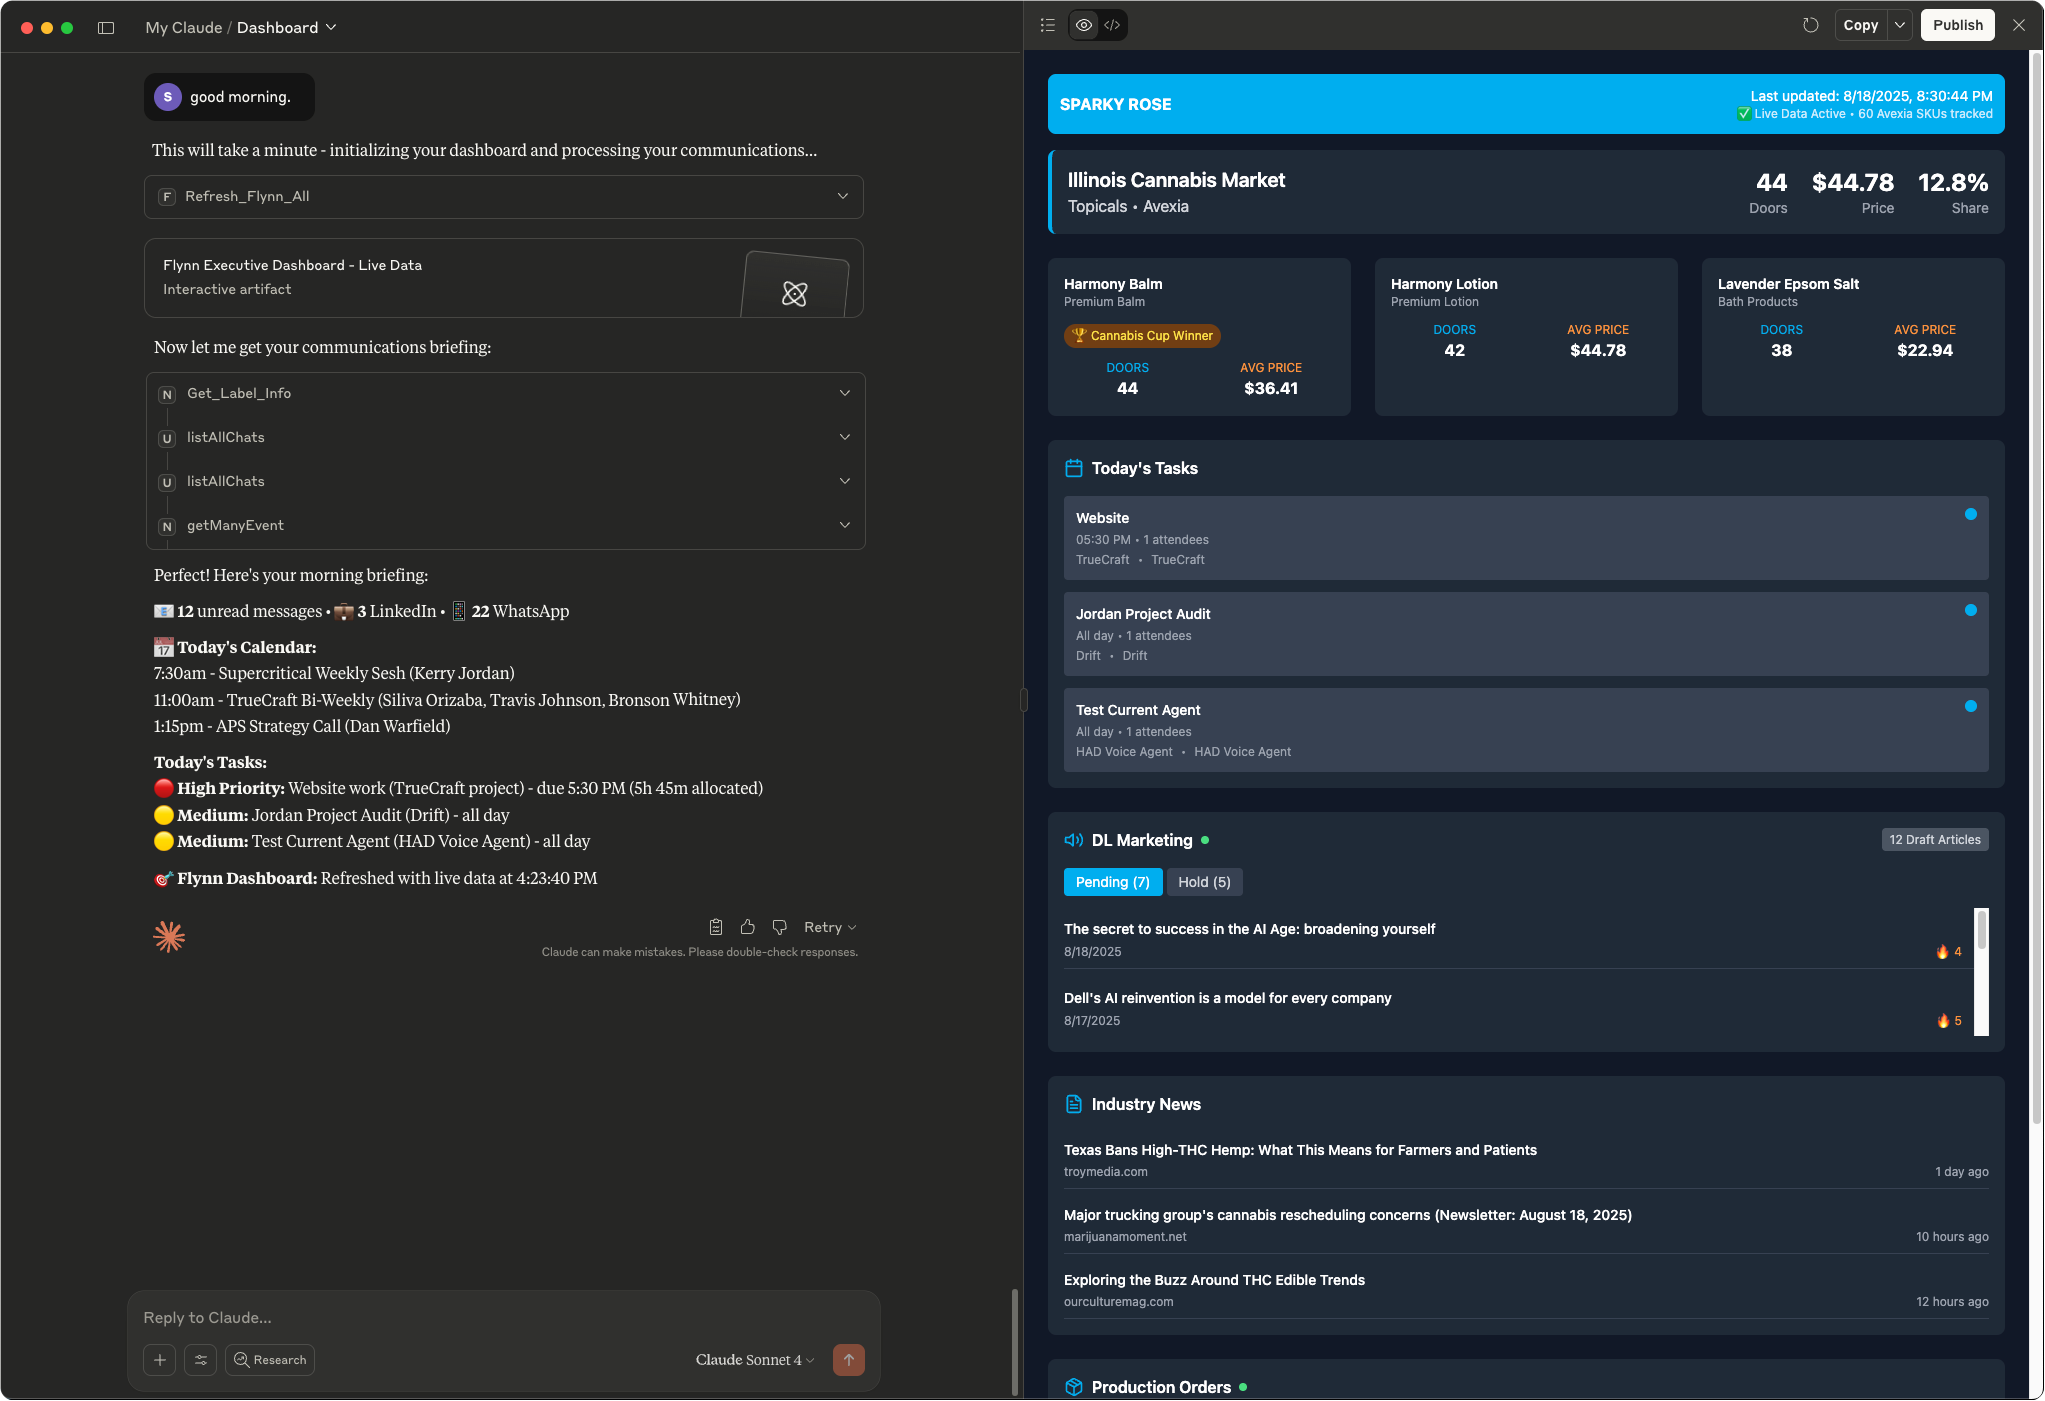The width and height of the screenshot is (2045, 1401).
Task: Open the Texas Bans High-THC Hemp article
Action: point(1300,1150)
